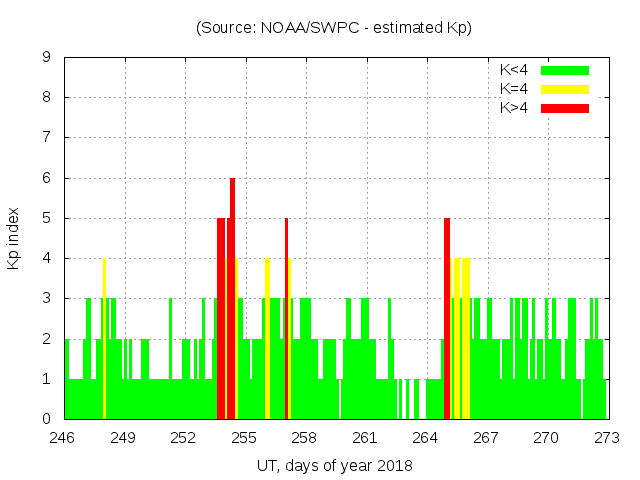Click the y-axis tick label 0
Screen dimensions: 640x480
click(x=47, y=419)
